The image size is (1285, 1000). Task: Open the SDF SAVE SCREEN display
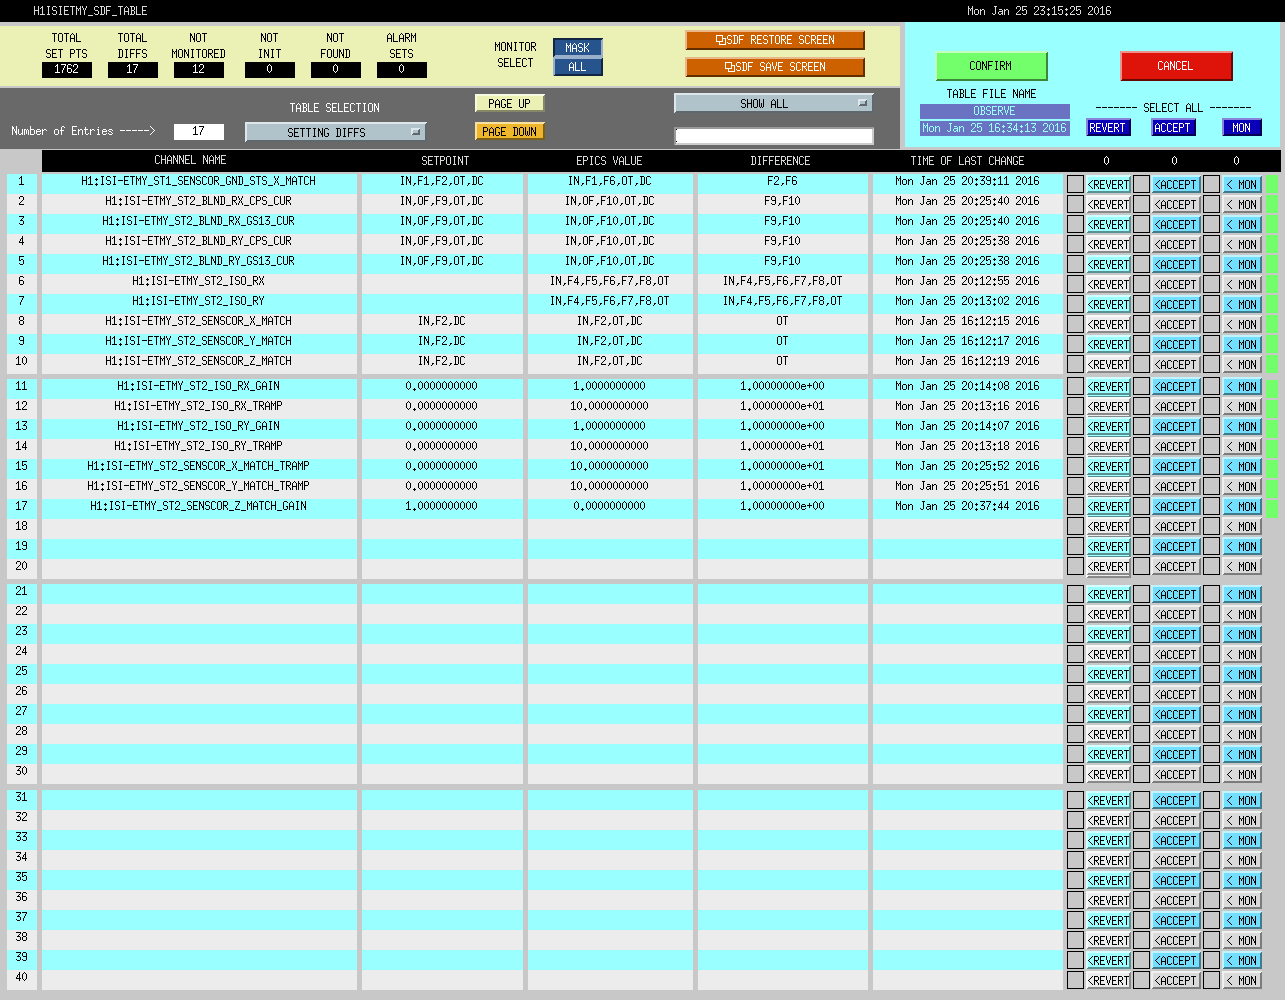(x=775, y=67)
